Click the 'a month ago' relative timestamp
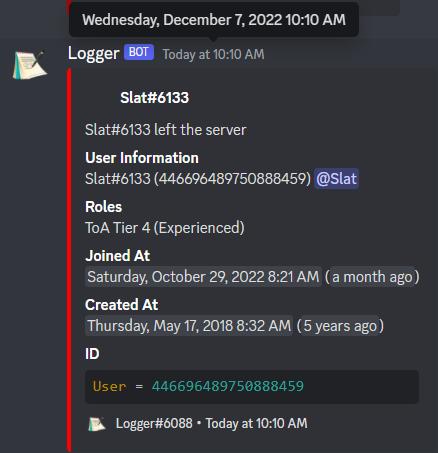Screen dimensions: 438x453 click(x=373, y=277)
